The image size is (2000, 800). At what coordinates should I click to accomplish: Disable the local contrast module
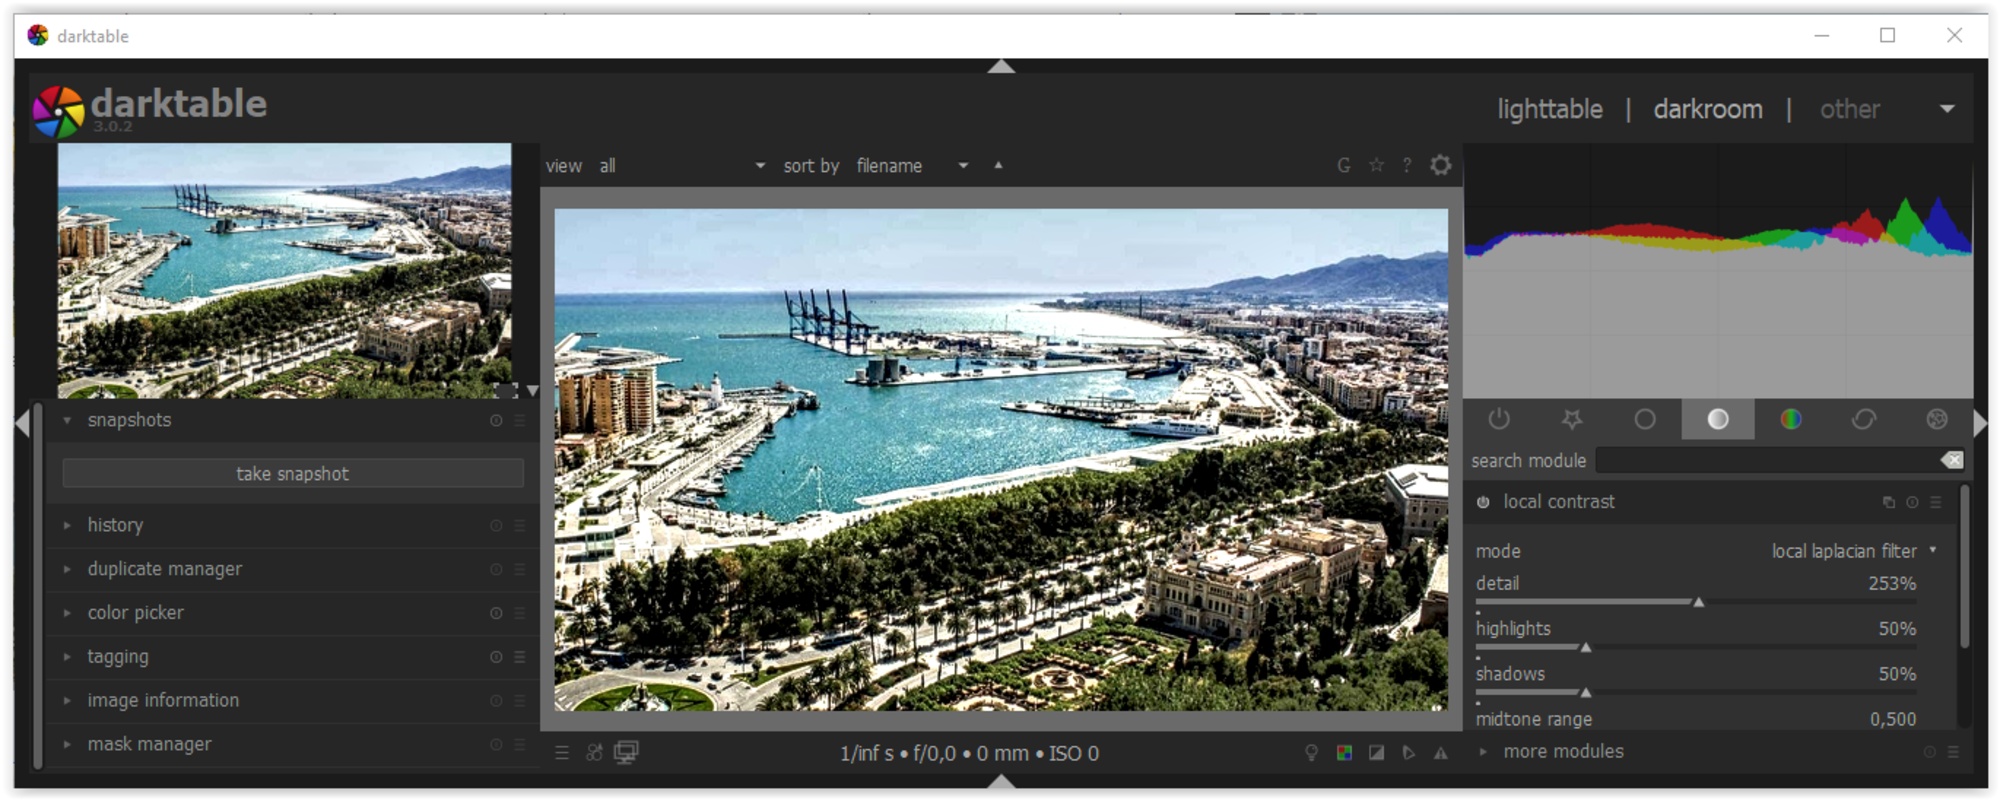pos(1483,502)
